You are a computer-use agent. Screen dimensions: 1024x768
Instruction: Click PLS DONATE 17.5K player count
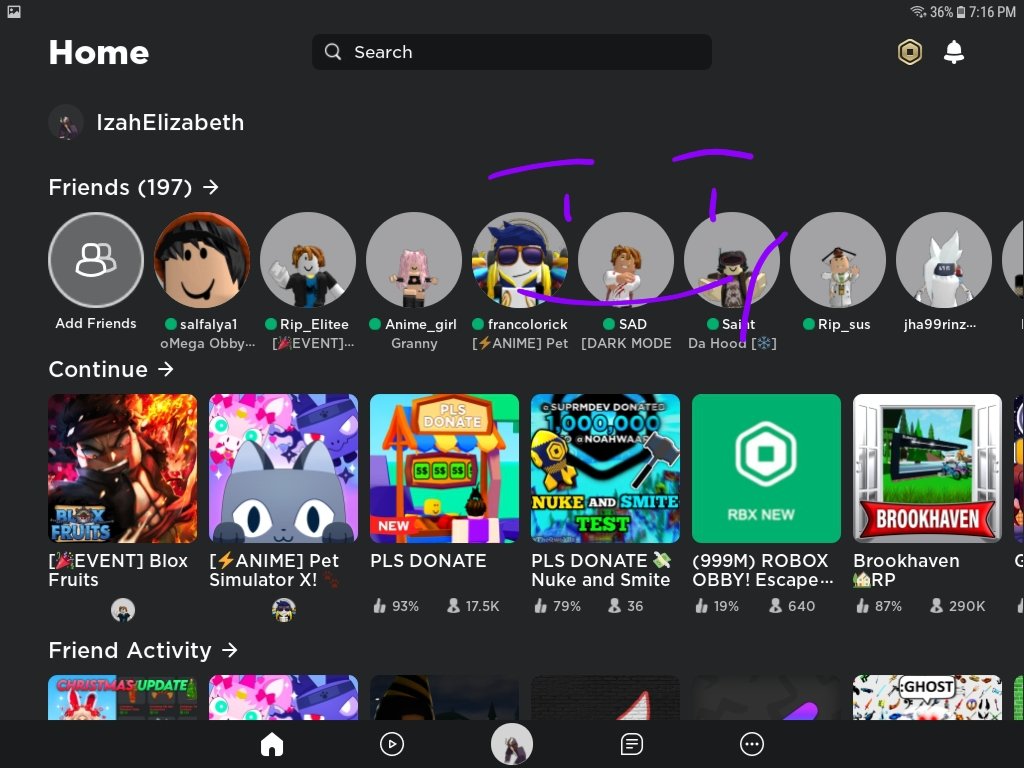pyautogui.click(x=473, y=607)
